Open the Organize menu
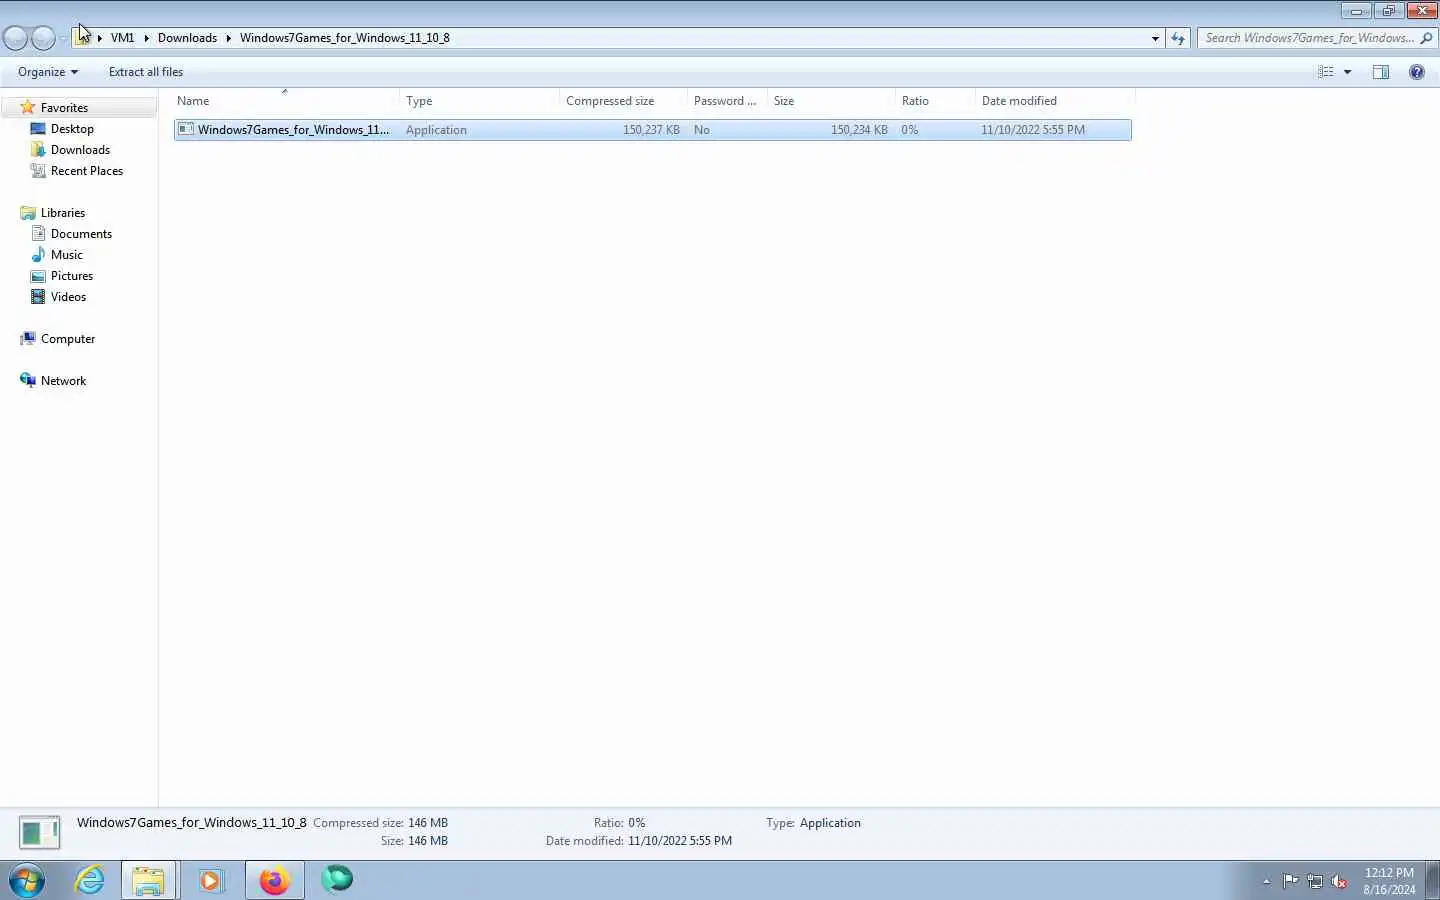1440x900 pixels. tap(47, 72)
